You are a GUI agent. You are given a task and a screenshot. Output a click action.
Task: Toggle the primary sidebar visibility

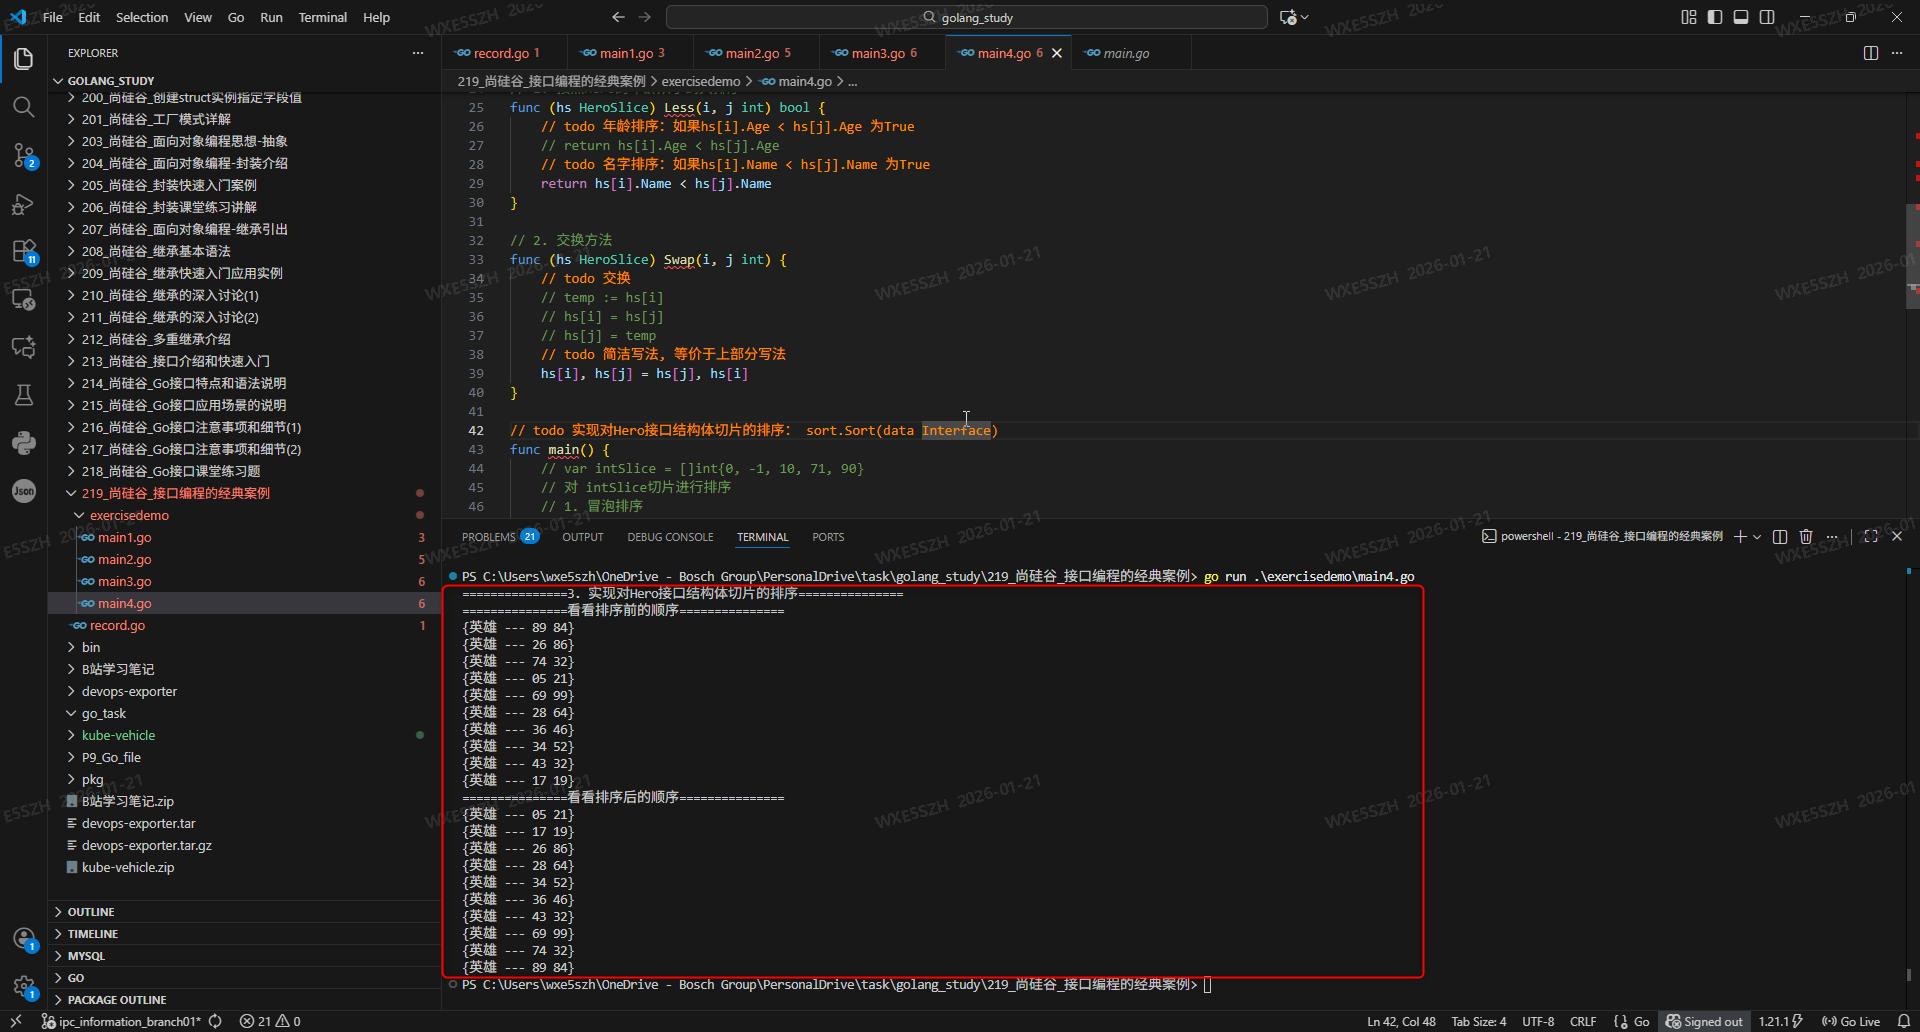[1715, 17]
